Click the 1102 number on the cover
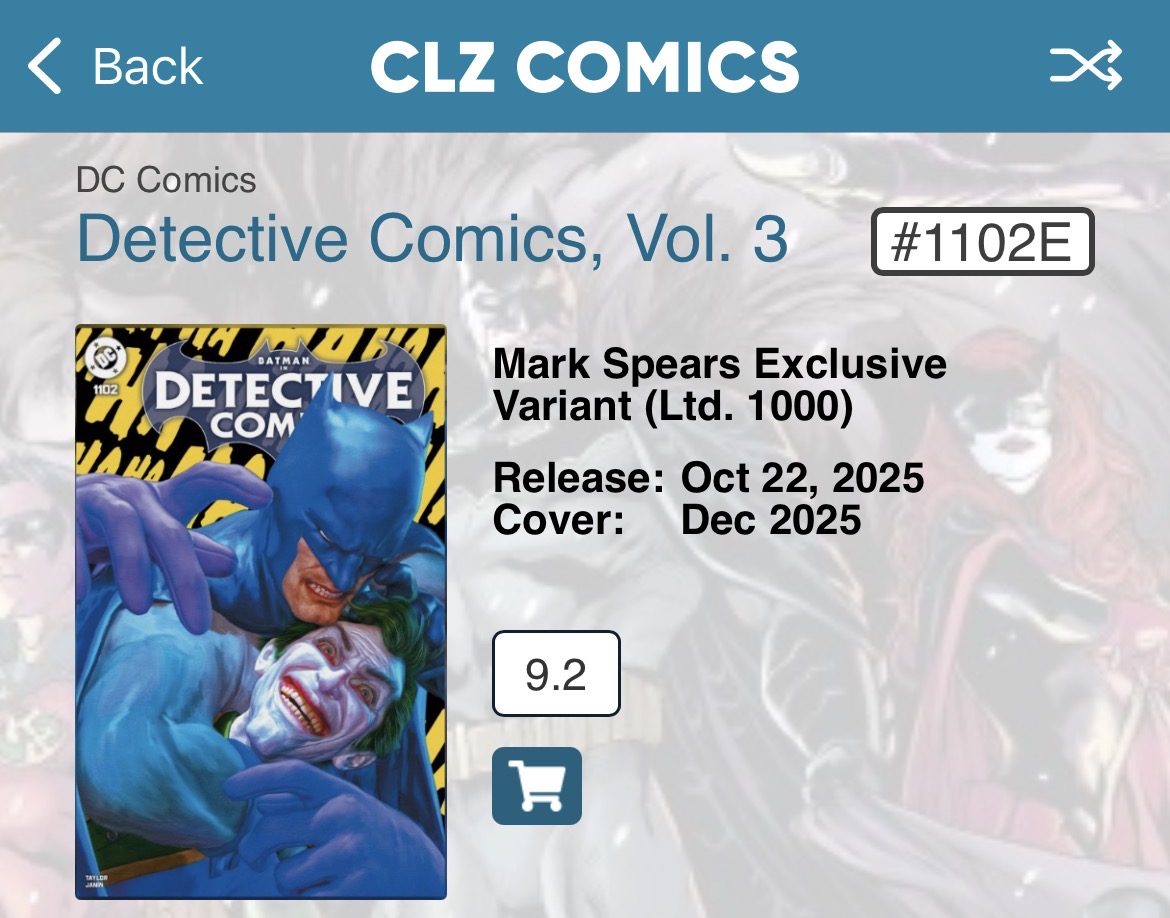Image resolution: width=1170 pixels, height=918 pixels. (105, 388)
